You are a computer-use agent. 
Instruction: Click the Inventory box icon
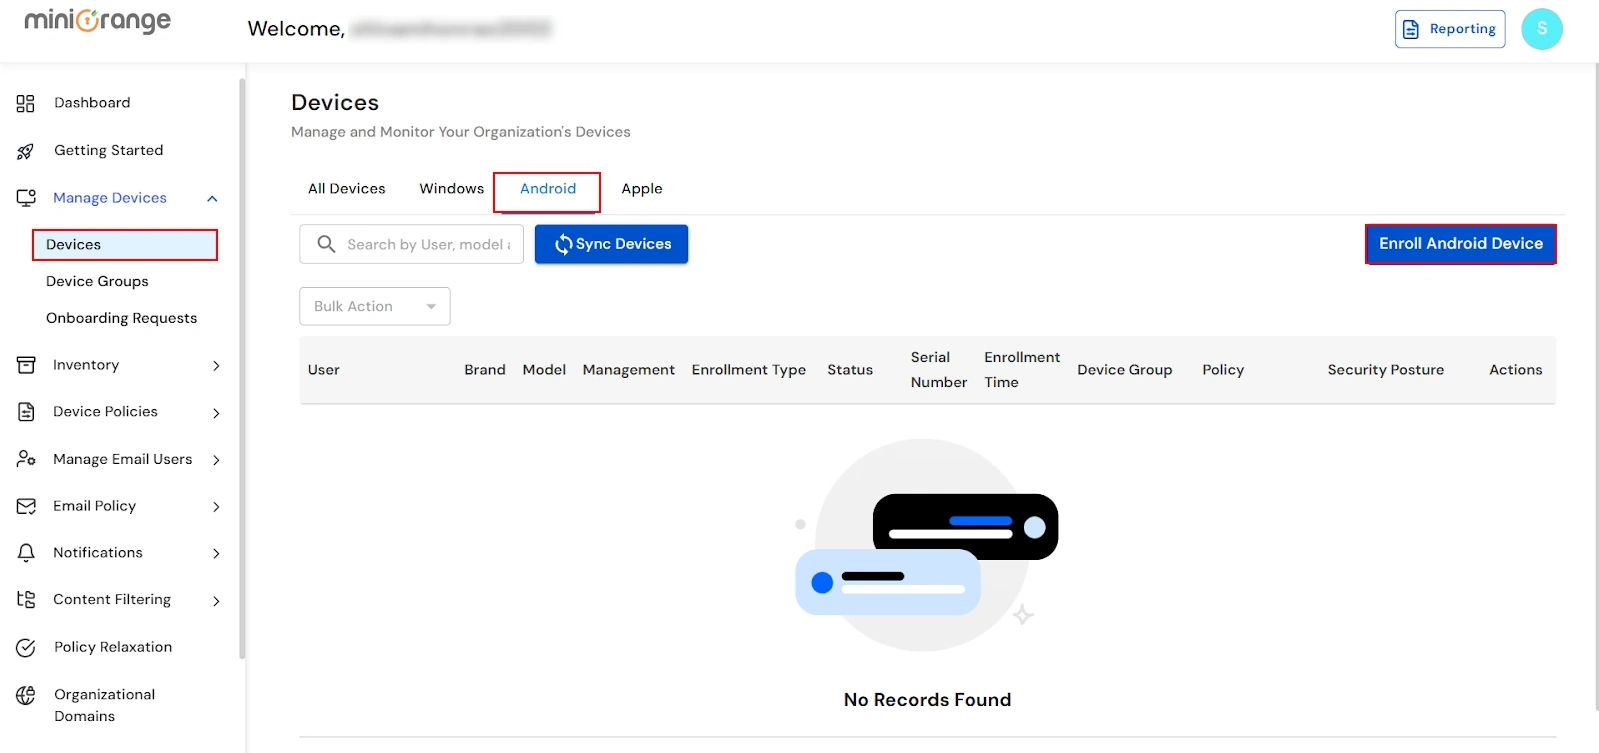click(x=26, y=365)
